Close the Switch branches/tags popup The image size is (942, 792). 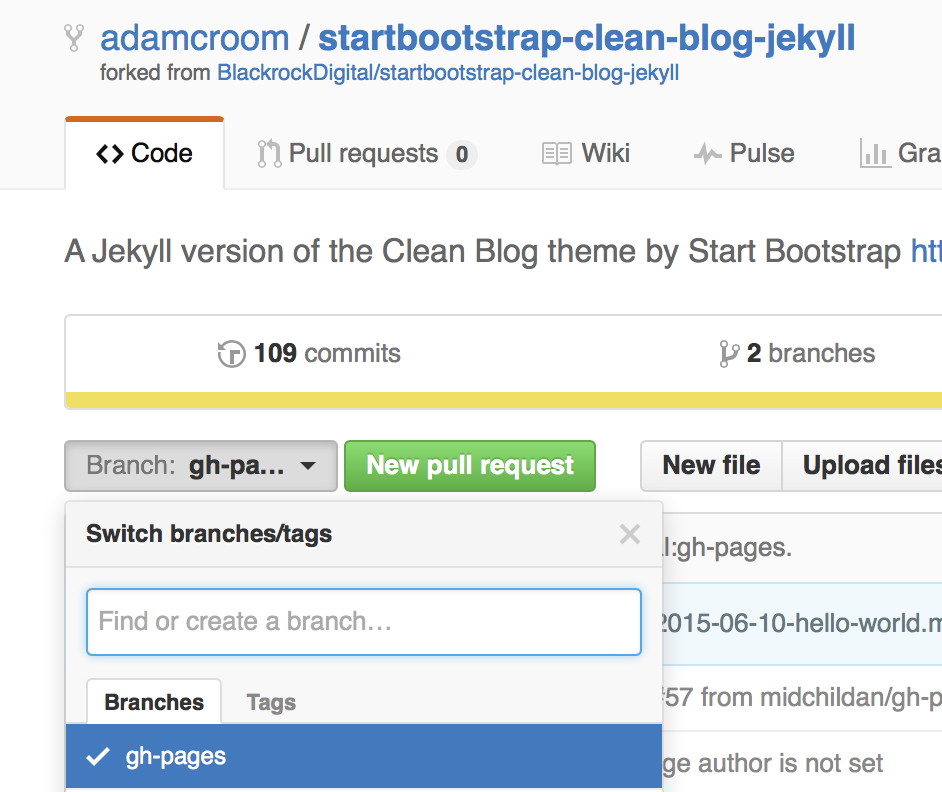point(630,534)
